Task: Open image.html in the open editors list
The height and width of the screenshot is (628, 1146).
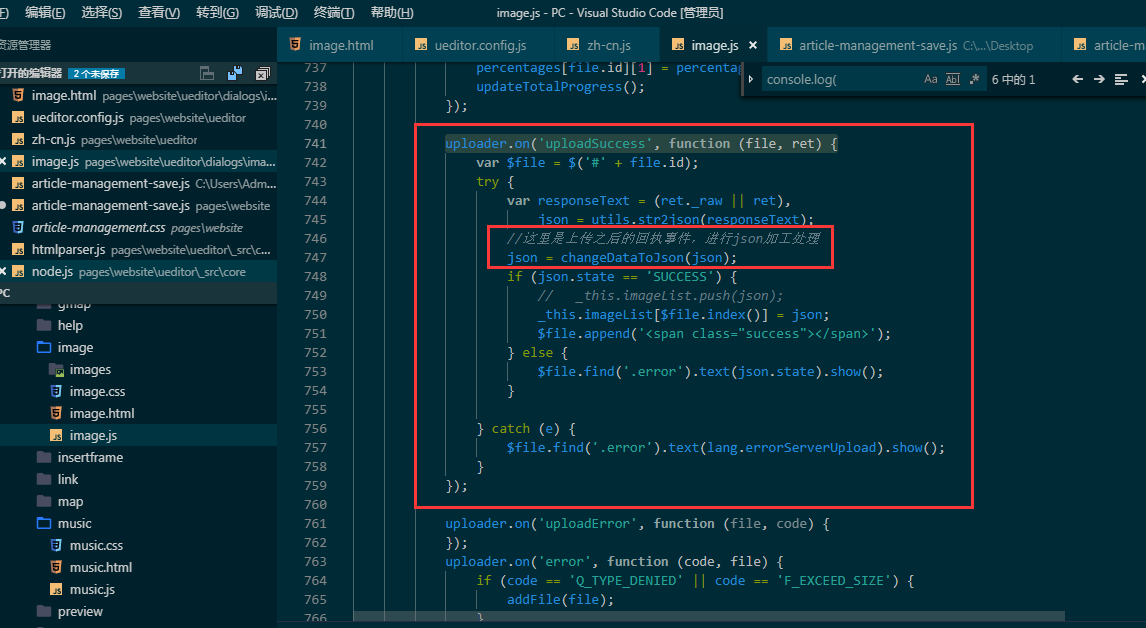Action: click(x=138, y=96)
